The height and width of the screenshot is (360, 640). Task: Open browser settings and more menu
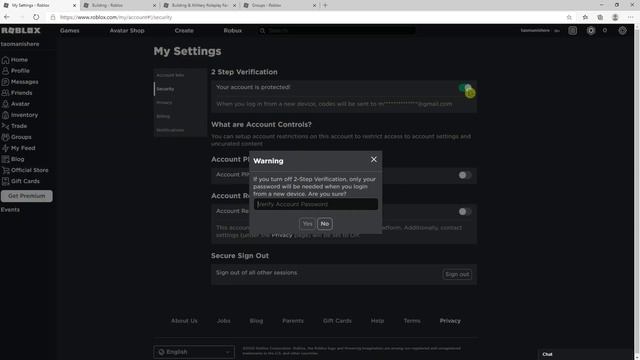(631, 17)
